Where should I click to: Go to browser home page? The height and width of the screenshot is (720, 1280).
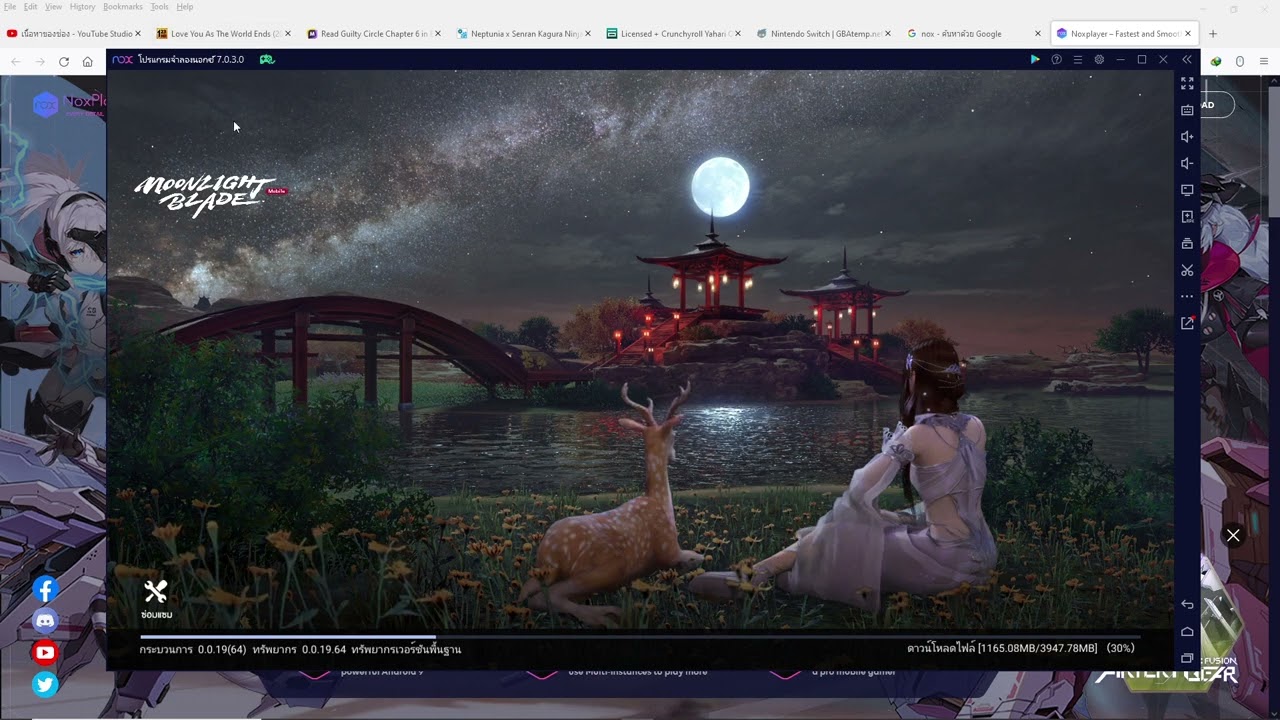[x=88, y=61]
